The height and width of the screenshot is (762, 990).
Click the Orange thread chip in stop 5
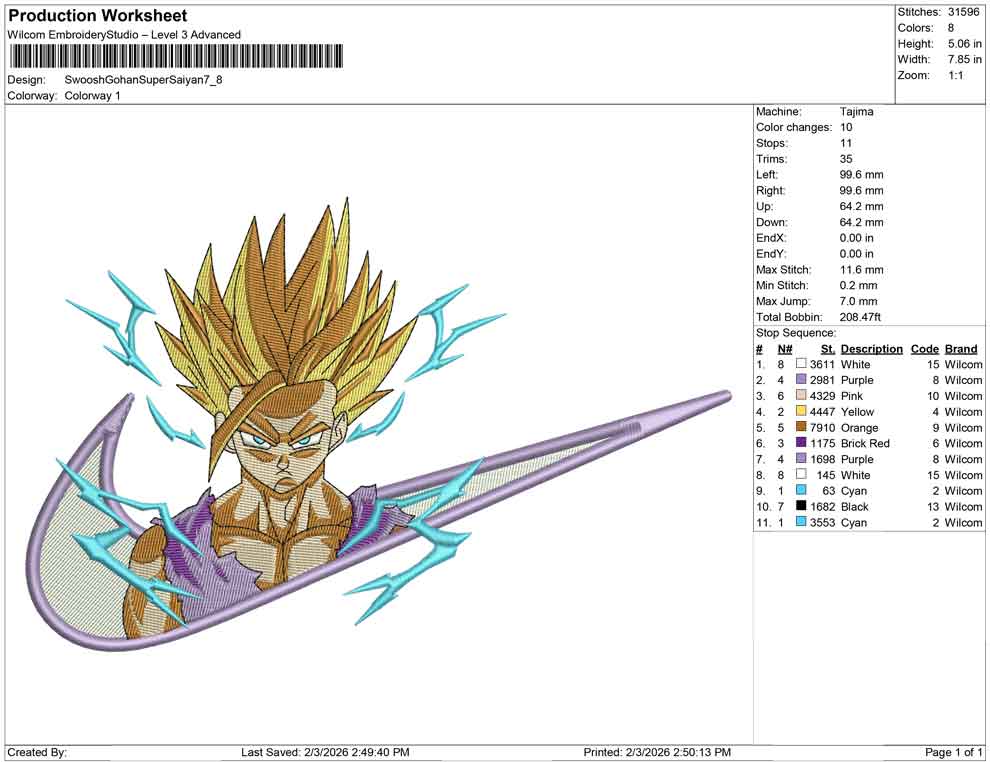pyautogui.click(x=799, y=427)
